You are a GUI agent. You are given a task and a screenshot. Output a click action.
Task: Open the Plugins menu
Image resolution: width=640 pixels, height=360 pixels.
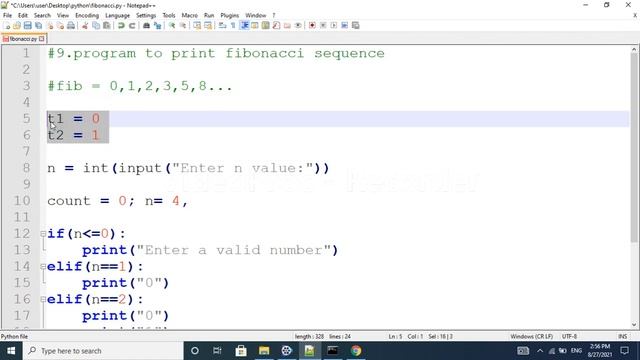click(230, 15)
